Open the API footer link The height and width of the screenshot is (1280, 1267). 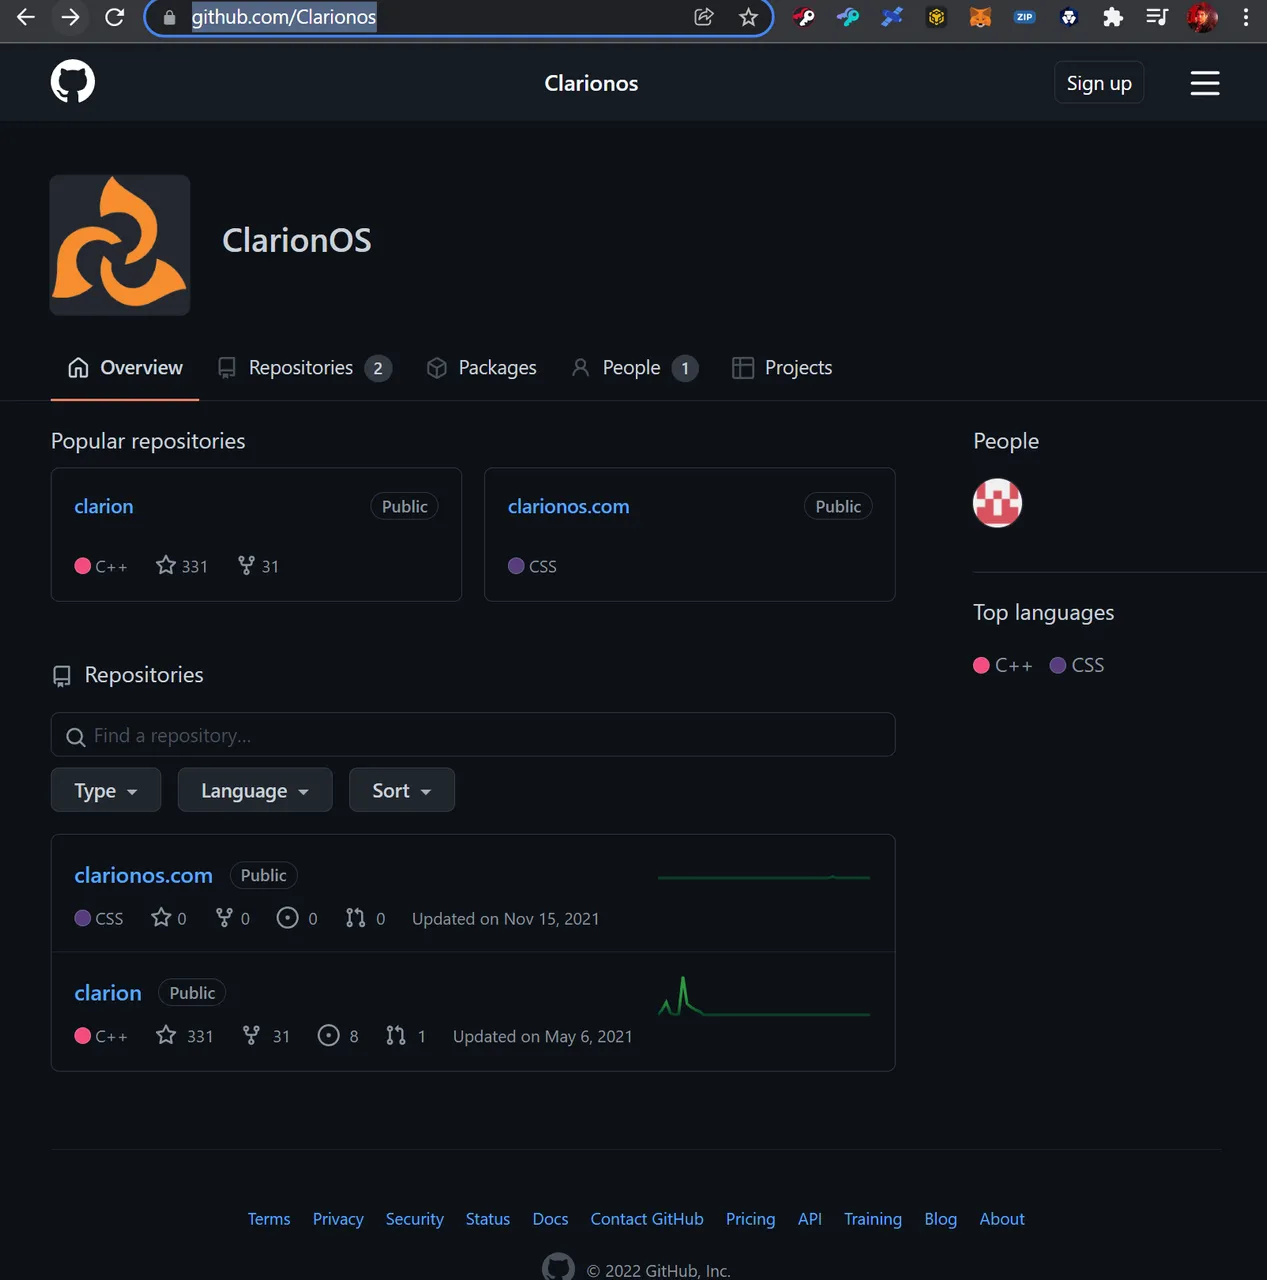pyautogui.click(x=810, y=1219)
